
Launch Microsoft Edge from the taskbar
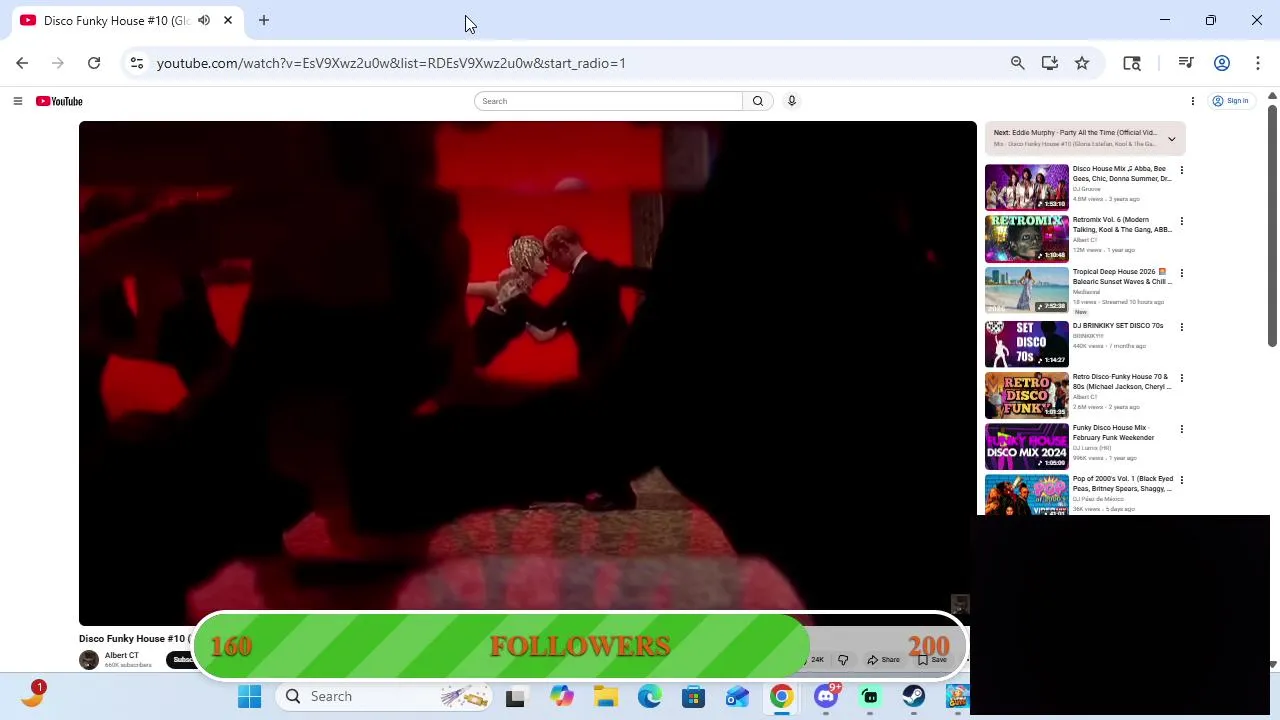tap(650, 696)
